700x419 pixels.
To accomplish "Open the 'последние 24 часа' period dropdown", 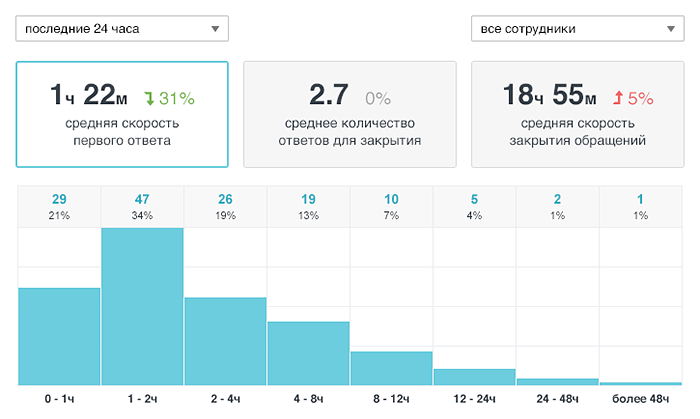I will pyautogui.click(x=122, y=29).
